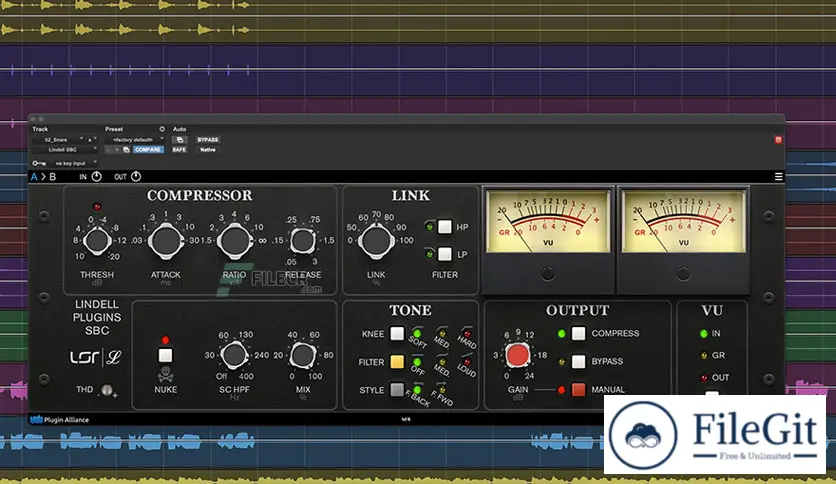Image resolution: width=836 pixels, height=484 pixels.
Task: Click the right VU meter display
Action: click(x=684, y=221)
